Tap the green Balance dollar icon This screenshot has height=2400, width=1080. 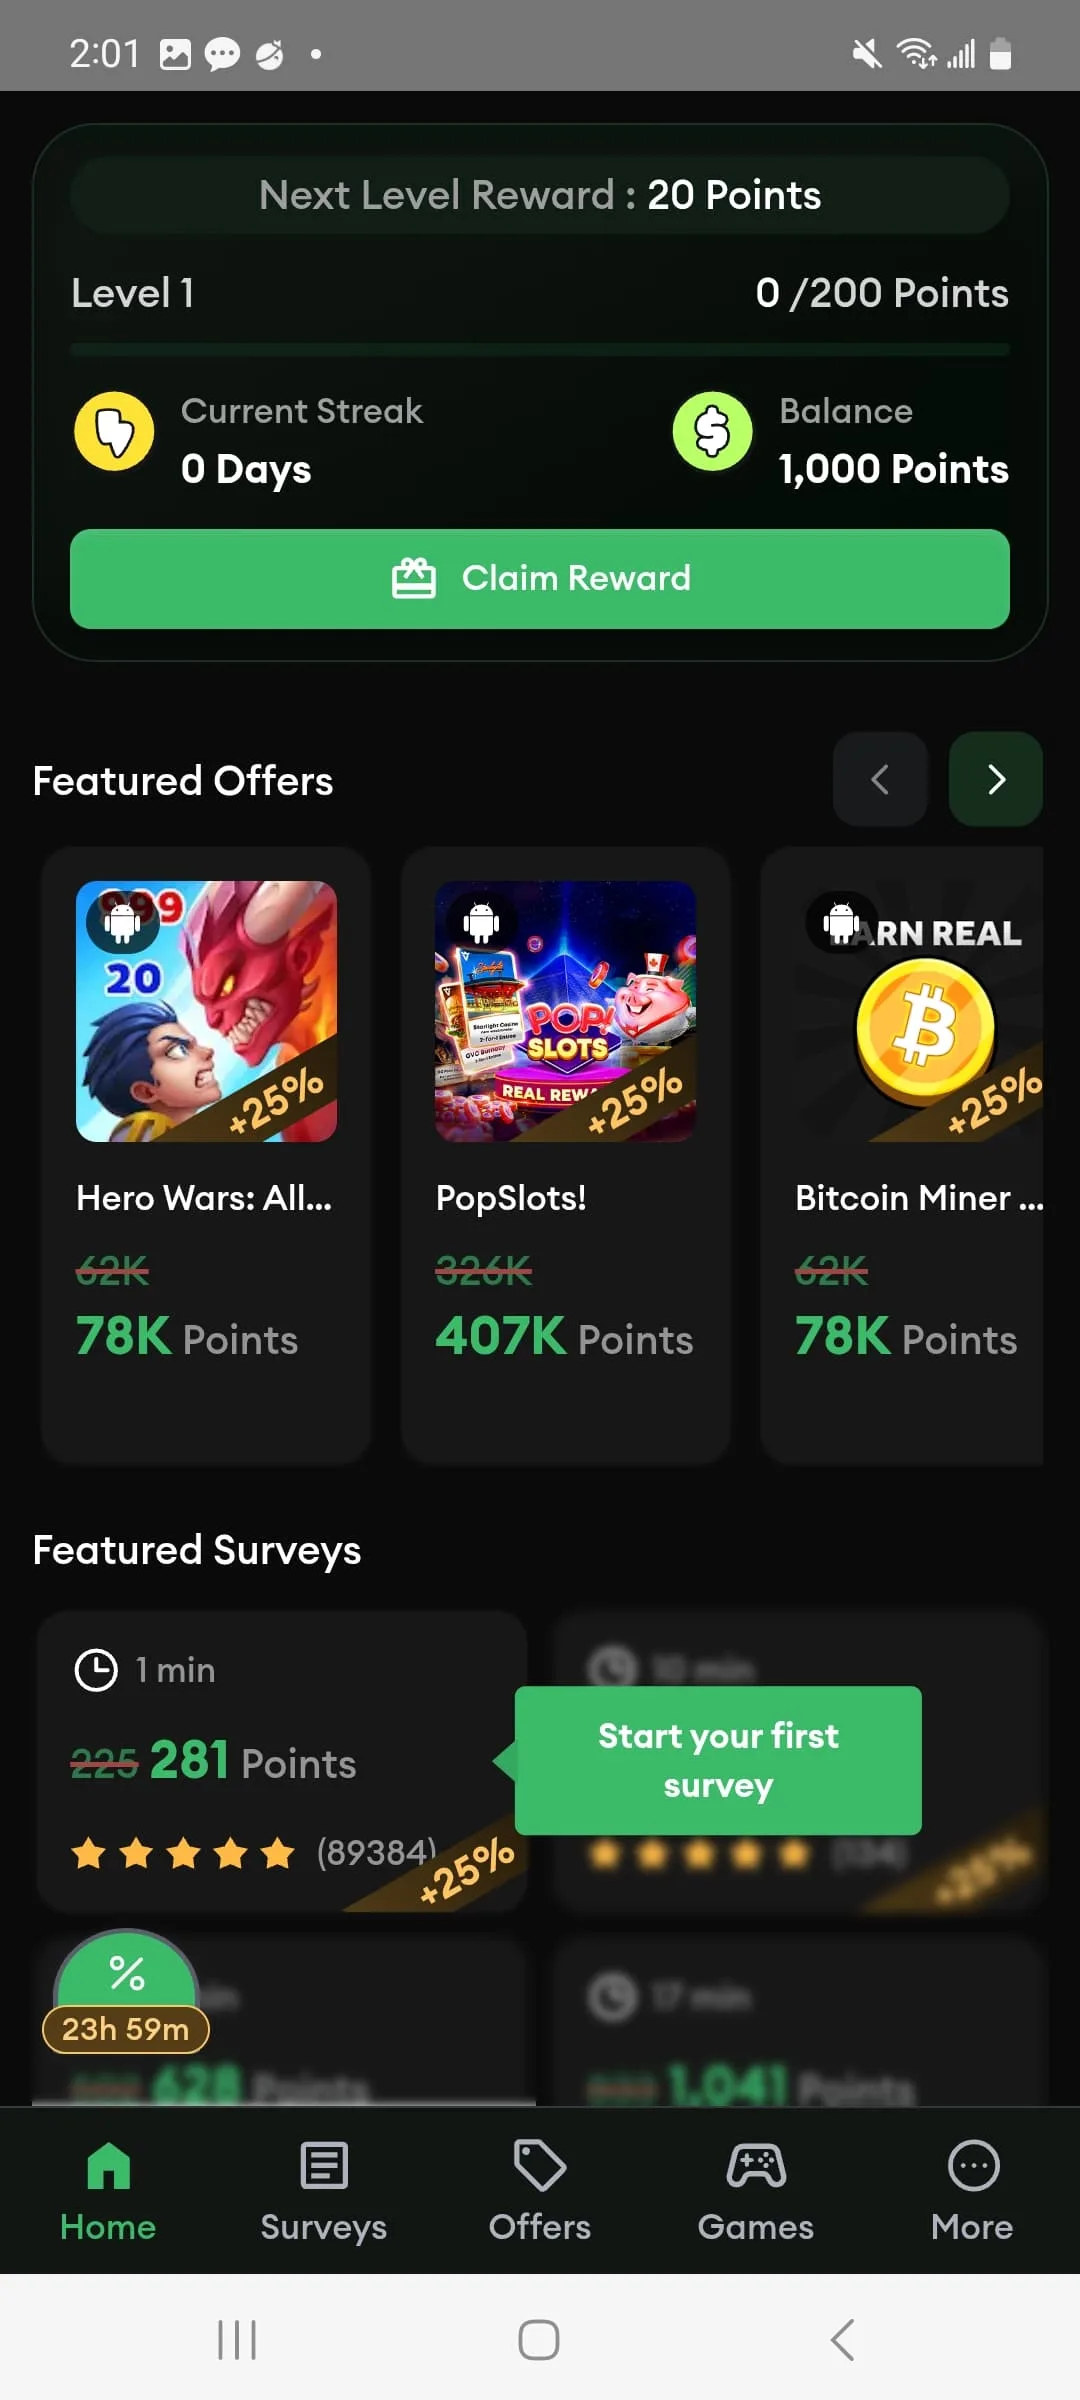712,431
